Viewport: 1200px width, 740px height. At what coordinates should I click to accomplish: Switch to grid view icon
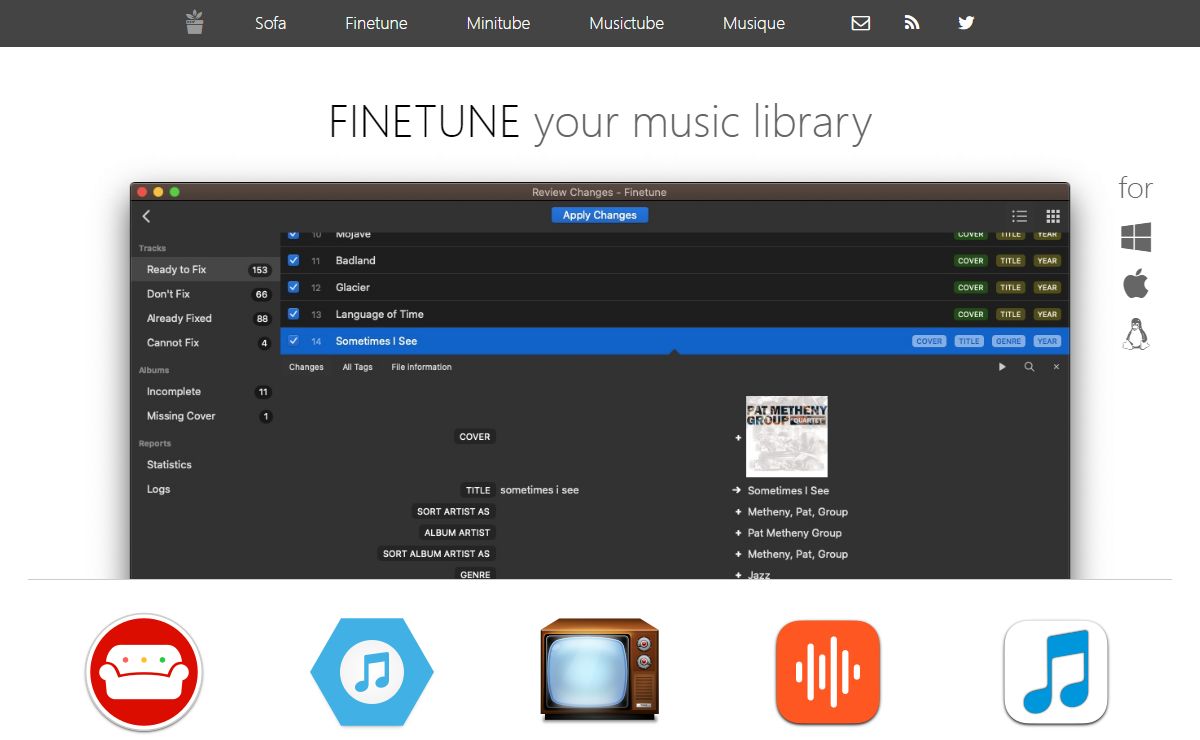point(1053,216)
